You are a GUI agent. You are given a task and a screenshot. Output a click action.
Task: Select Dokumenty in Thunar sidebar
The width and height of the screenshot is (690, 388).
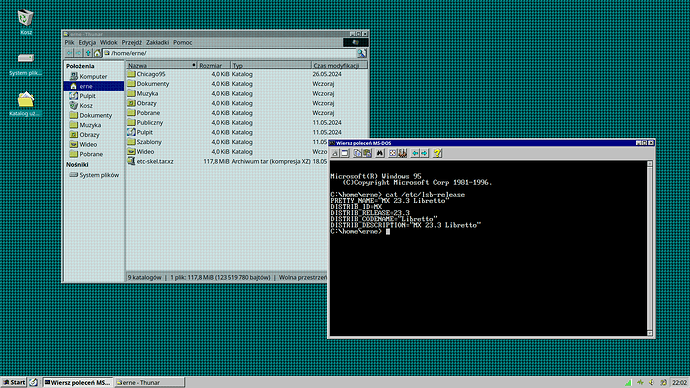93,115
